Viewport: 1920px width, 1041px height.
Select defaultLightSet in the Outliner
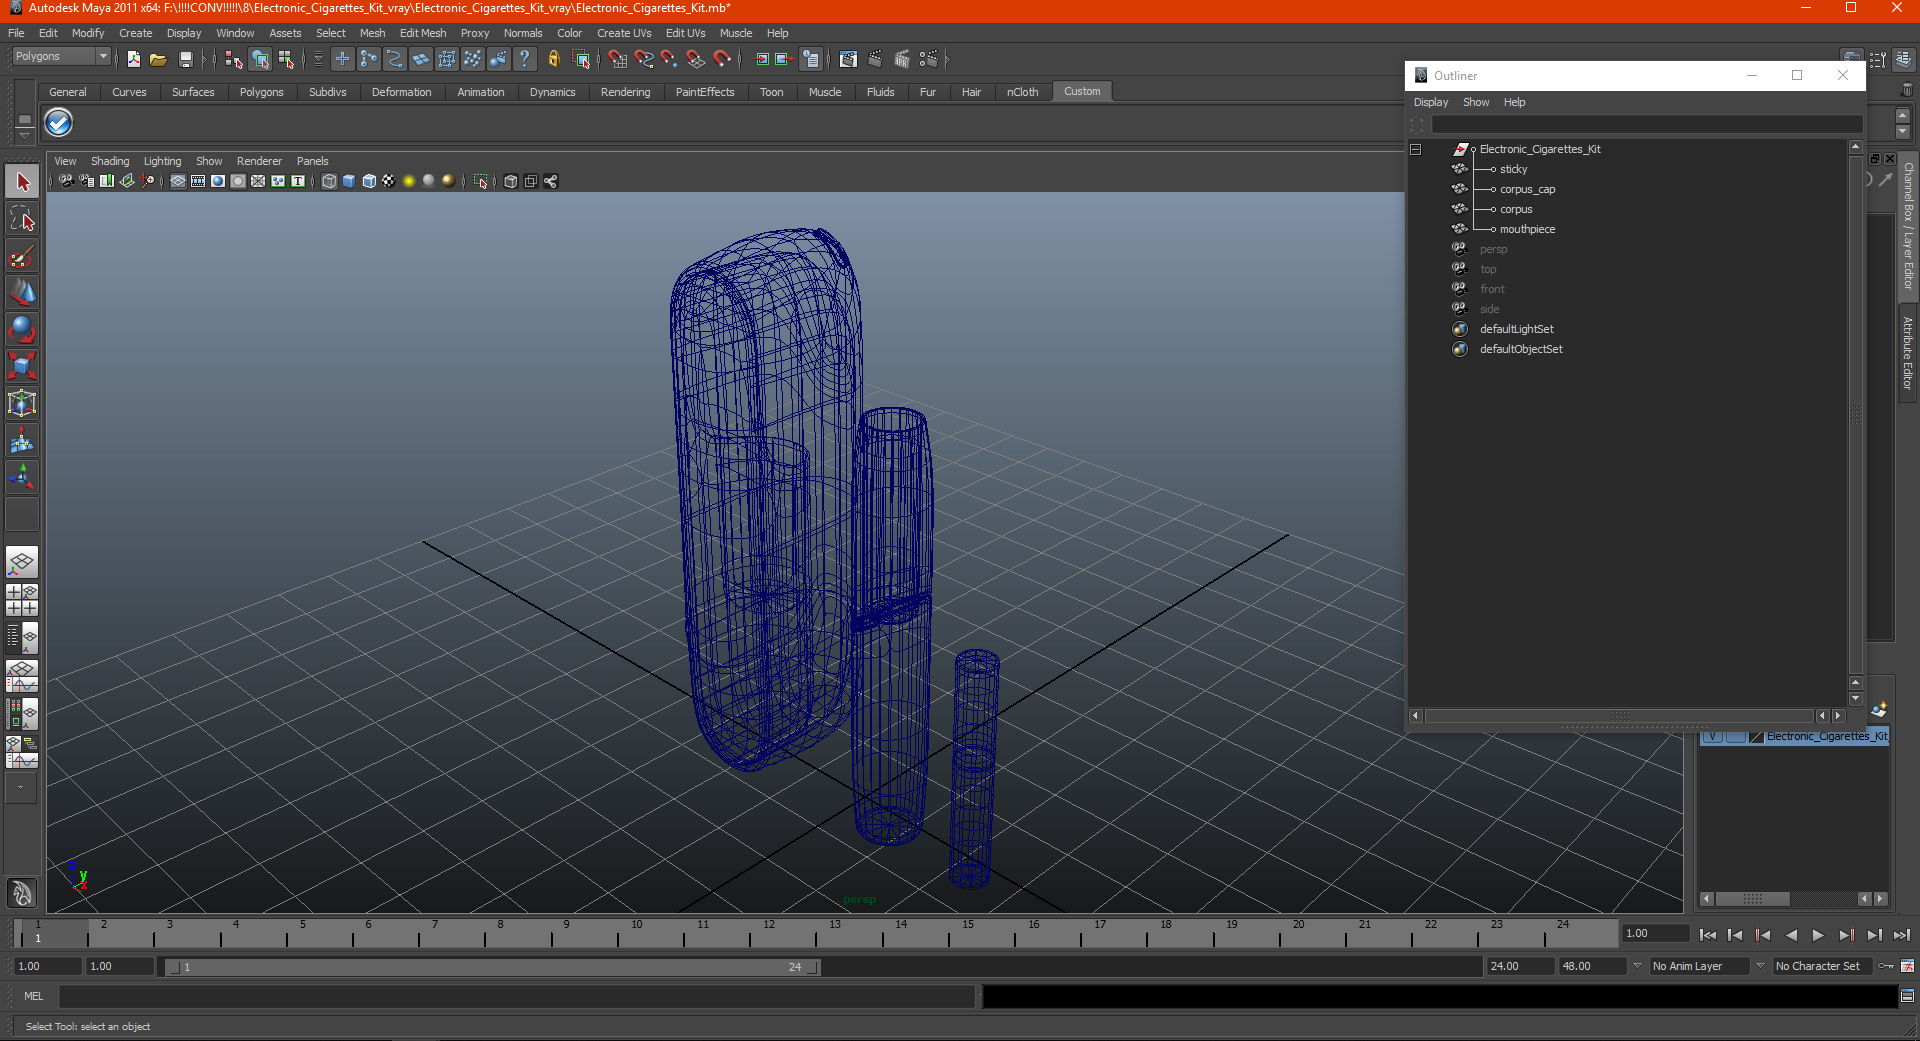[x=1516, y=329]
